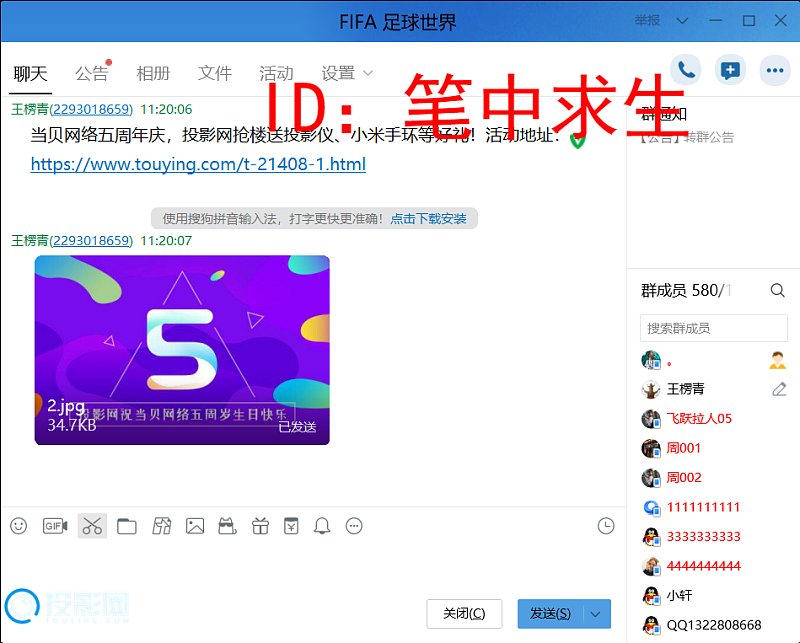The width and height of the screenshot is (800, 643).
Task: Open the GIF animation picker
Action: pos(55,526)
